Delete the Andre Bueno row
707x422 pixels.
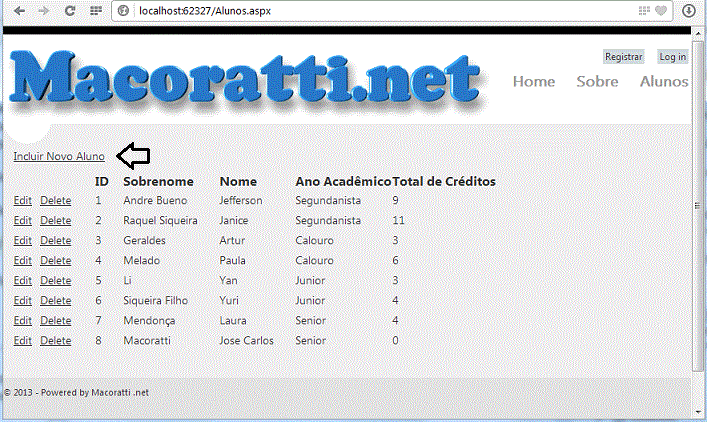(x=55, y=201)
